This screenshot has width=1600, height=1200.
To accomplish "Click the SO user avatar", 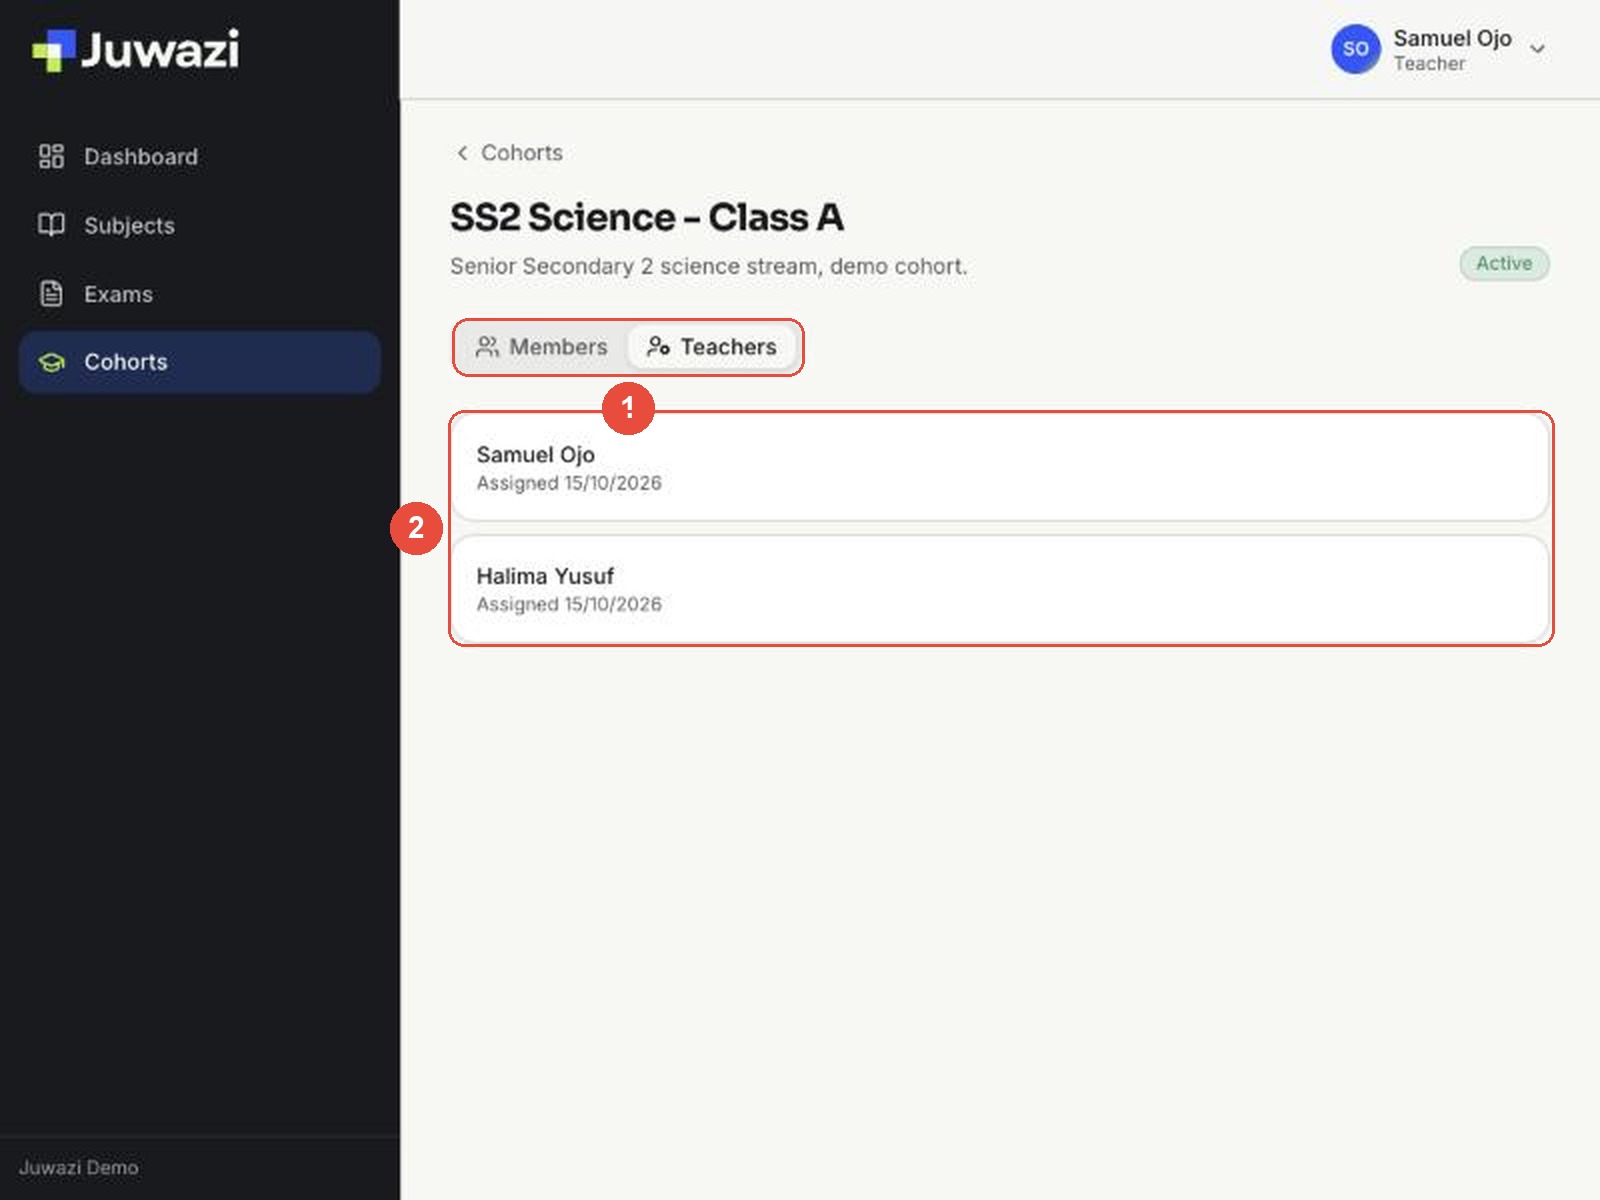I will point(1355,49).
